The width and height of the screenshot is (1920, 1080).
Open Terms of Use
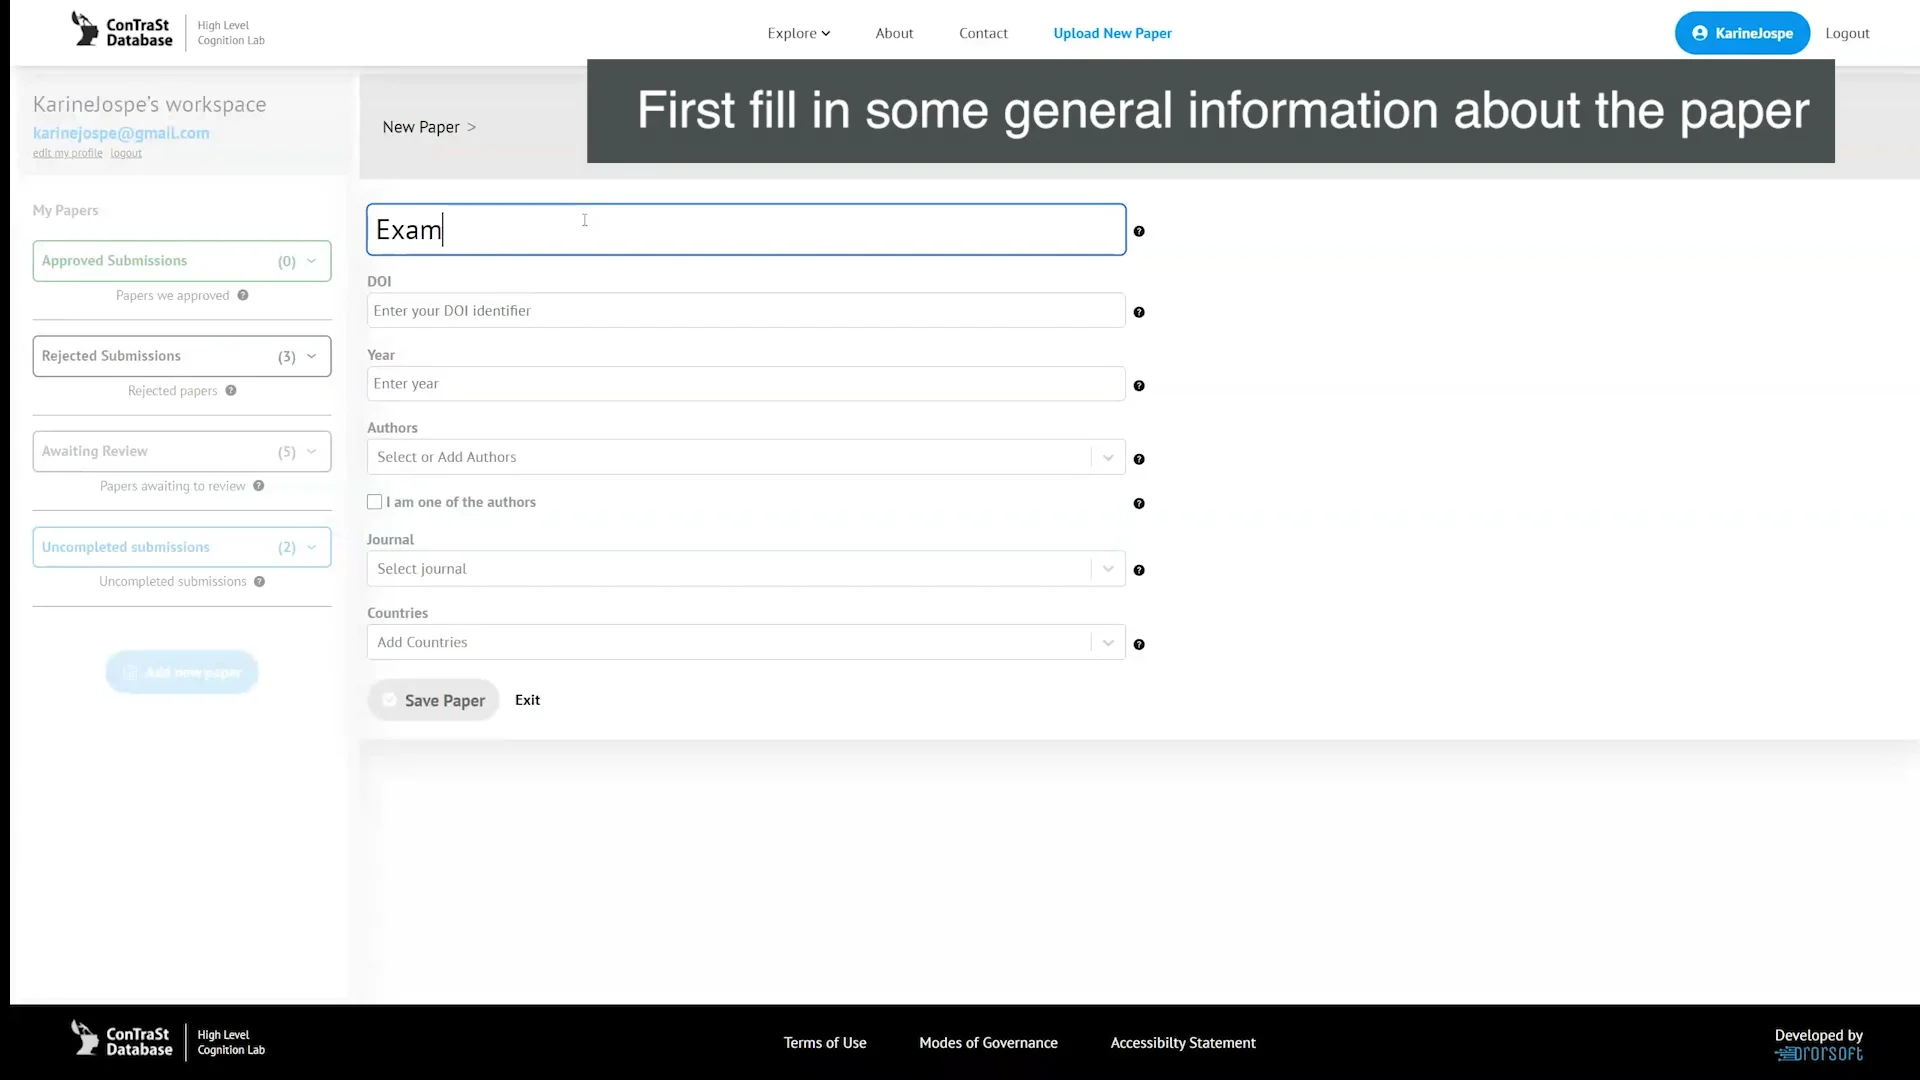pos(824,1042)
